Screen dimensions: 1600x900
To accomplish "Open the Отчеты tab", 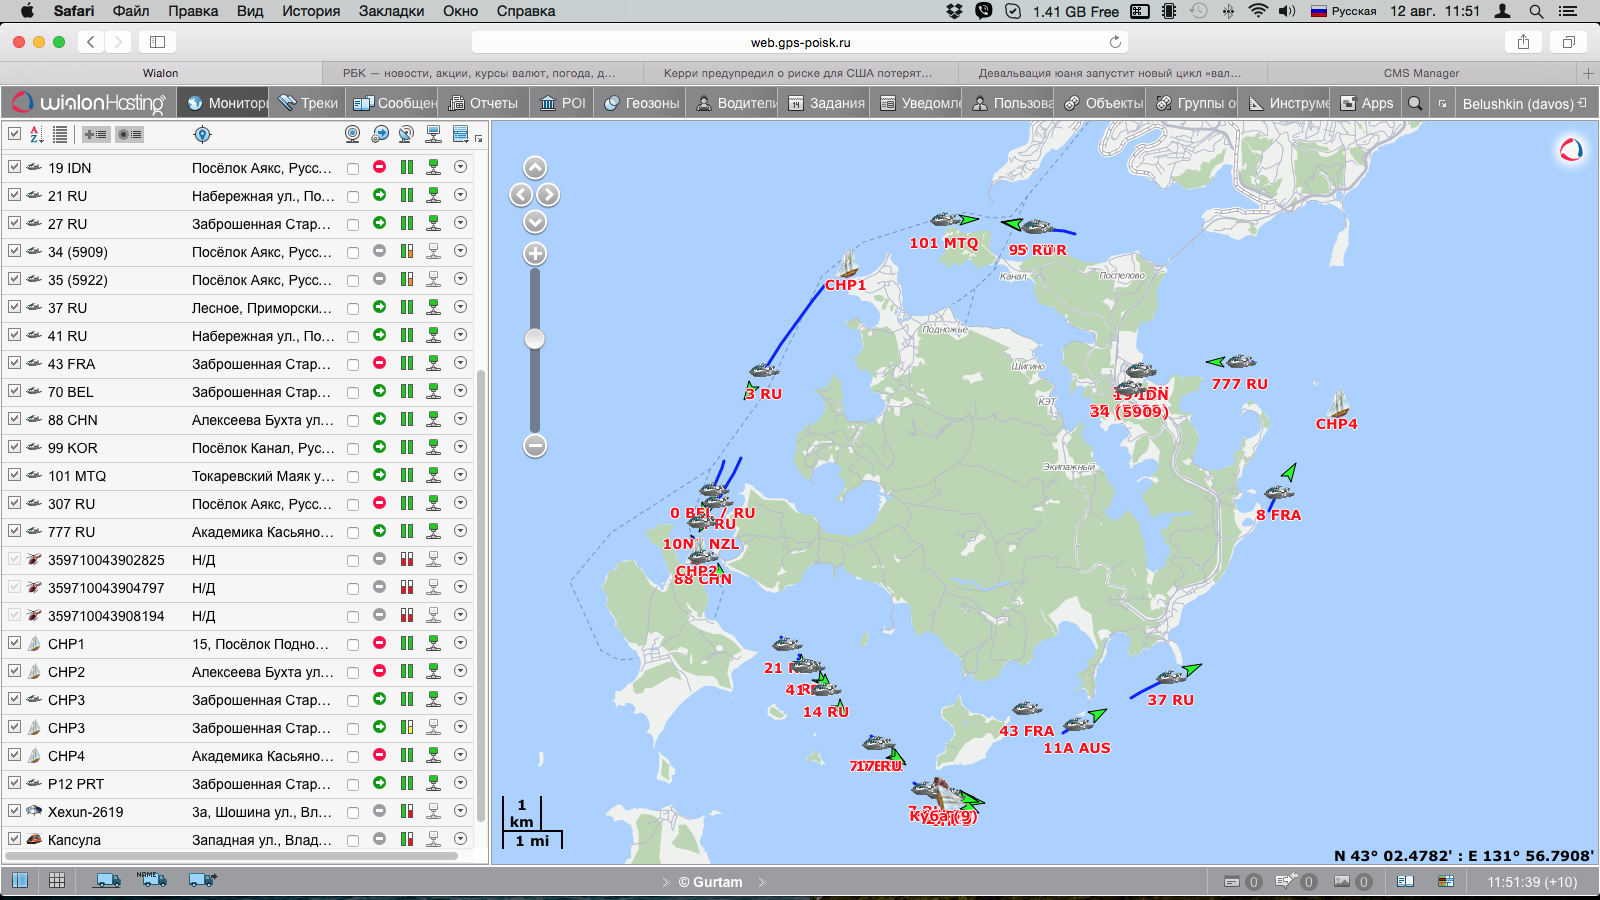I will [x=483, y=103].
